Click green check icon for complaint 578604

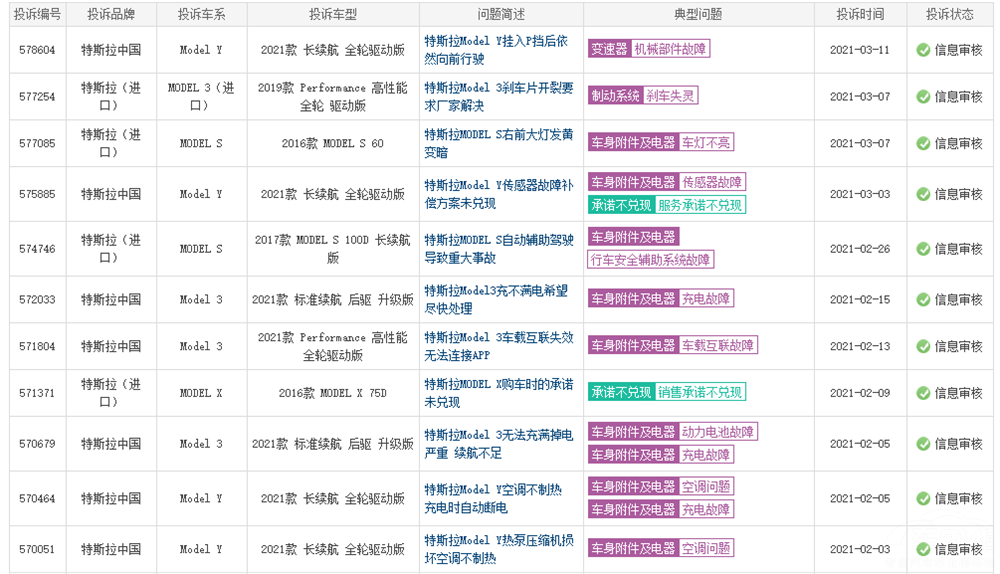pyautogui.click(x=923, y=50)
